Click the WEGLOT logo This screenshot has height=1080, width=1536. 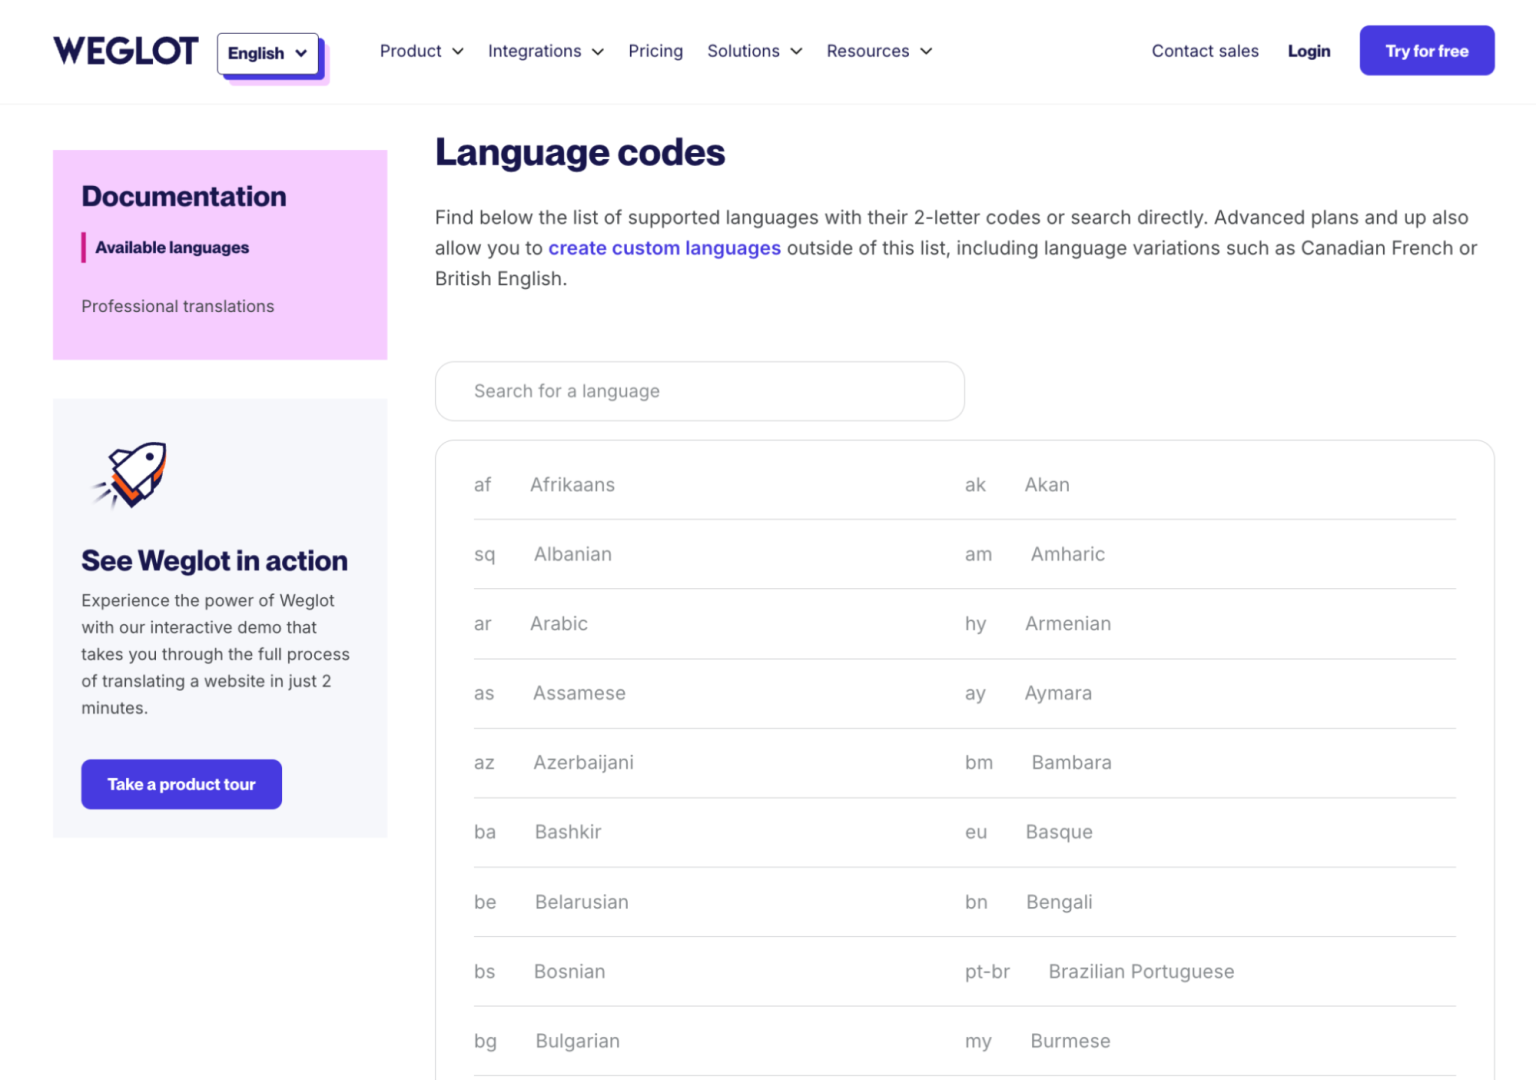coord(125,50)
